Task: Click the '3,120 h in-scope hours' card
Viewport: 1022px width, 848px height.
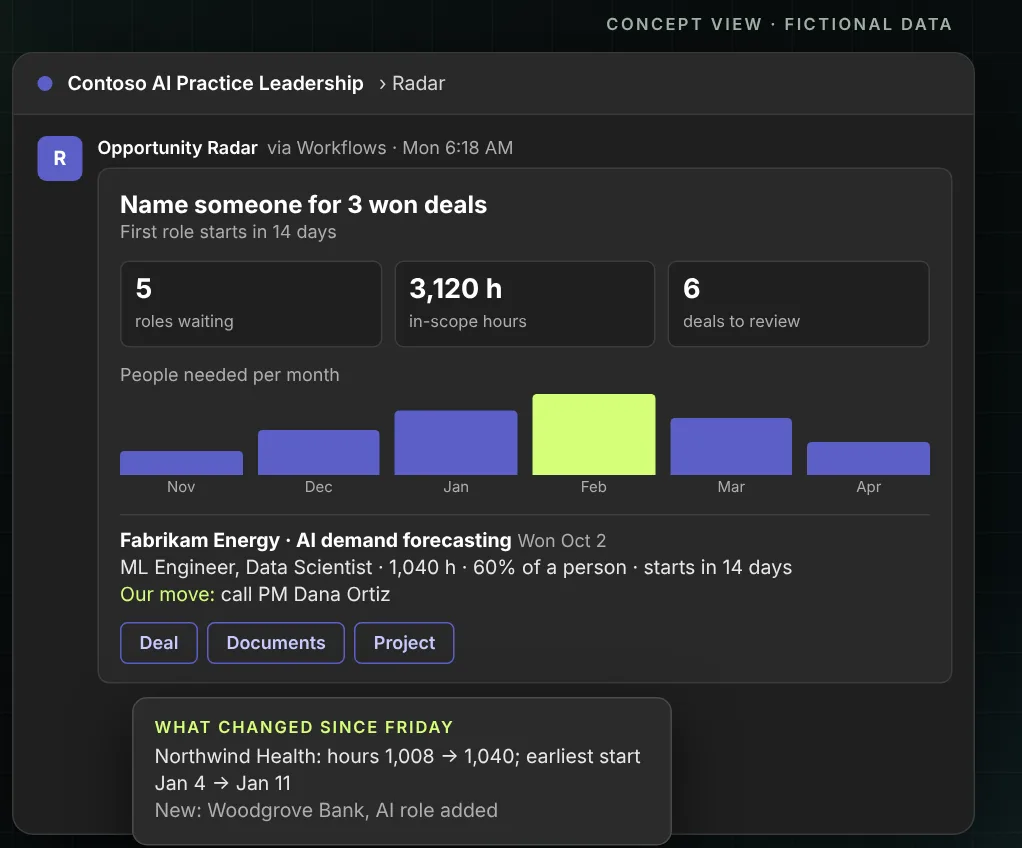Action: [x=525, y=304]
